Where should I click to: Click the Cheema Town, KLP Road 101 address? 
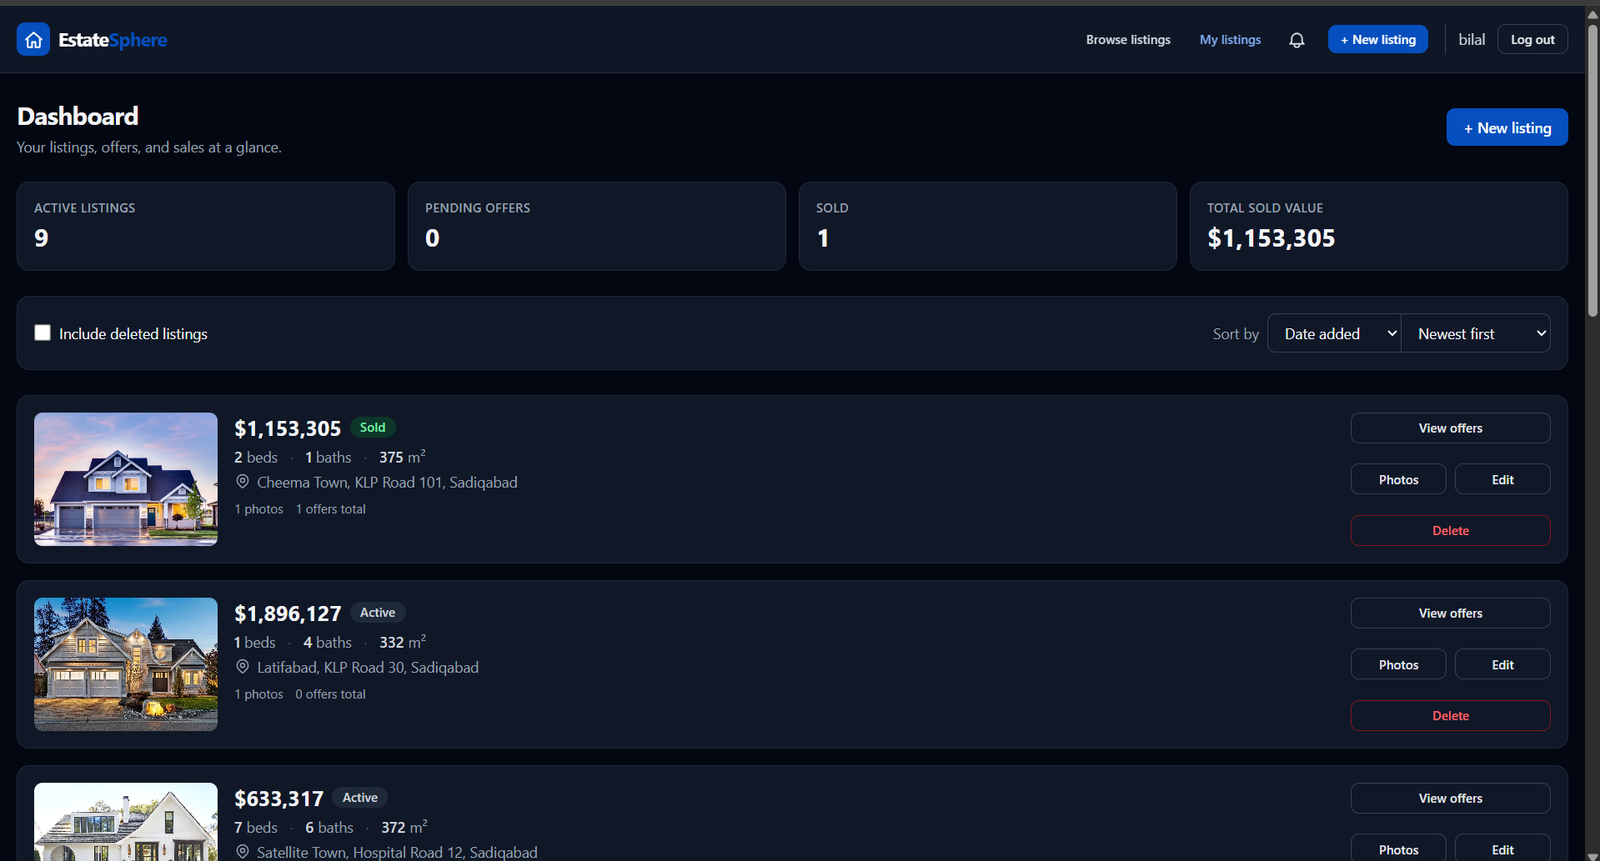tap(387, 482)
